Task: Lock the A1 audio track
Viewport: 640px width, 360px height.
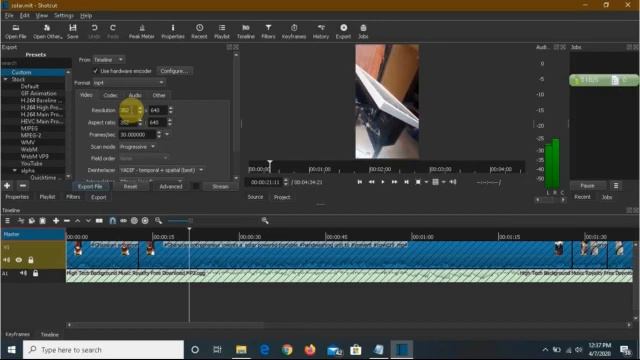Action: tap(36, 273)
